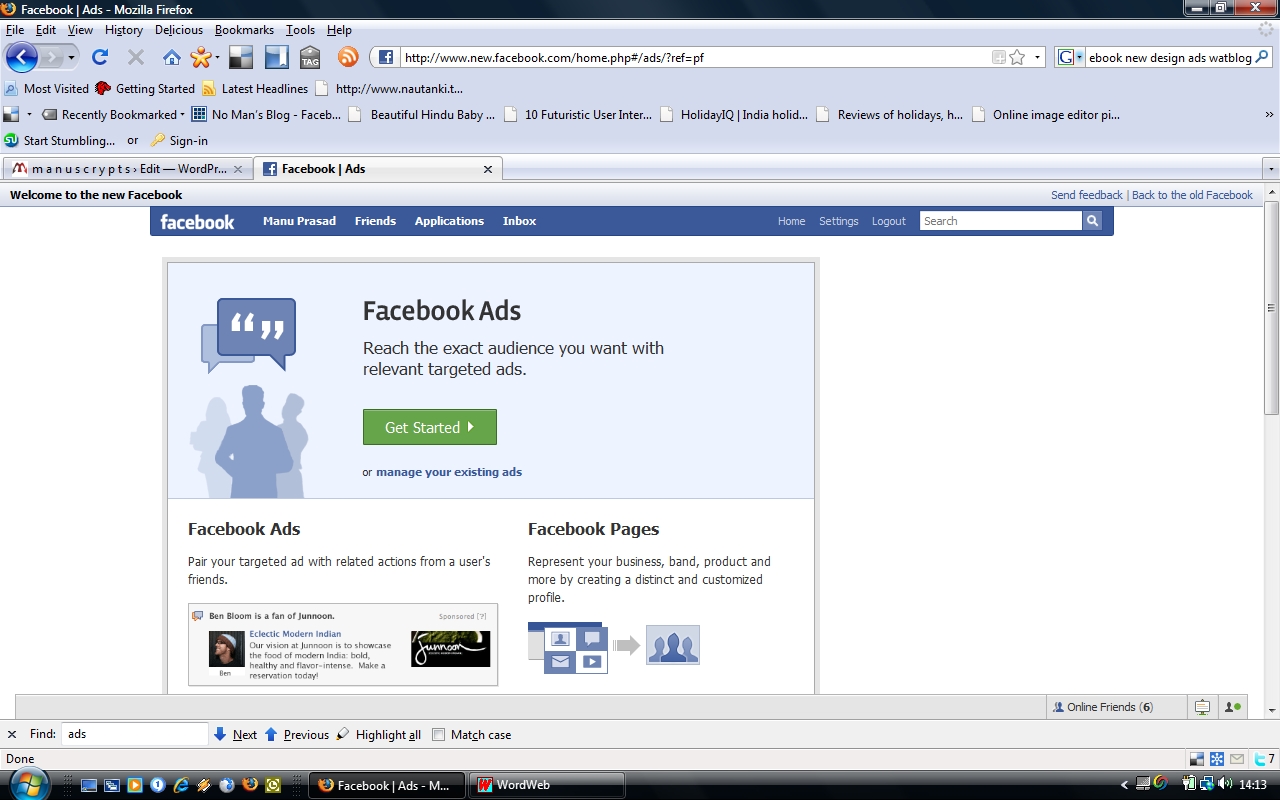The height and width of the screenshot is (800, 1280).
Task: Click the orange RSS feed toolbar icon
Action: (x=348, y=57)
